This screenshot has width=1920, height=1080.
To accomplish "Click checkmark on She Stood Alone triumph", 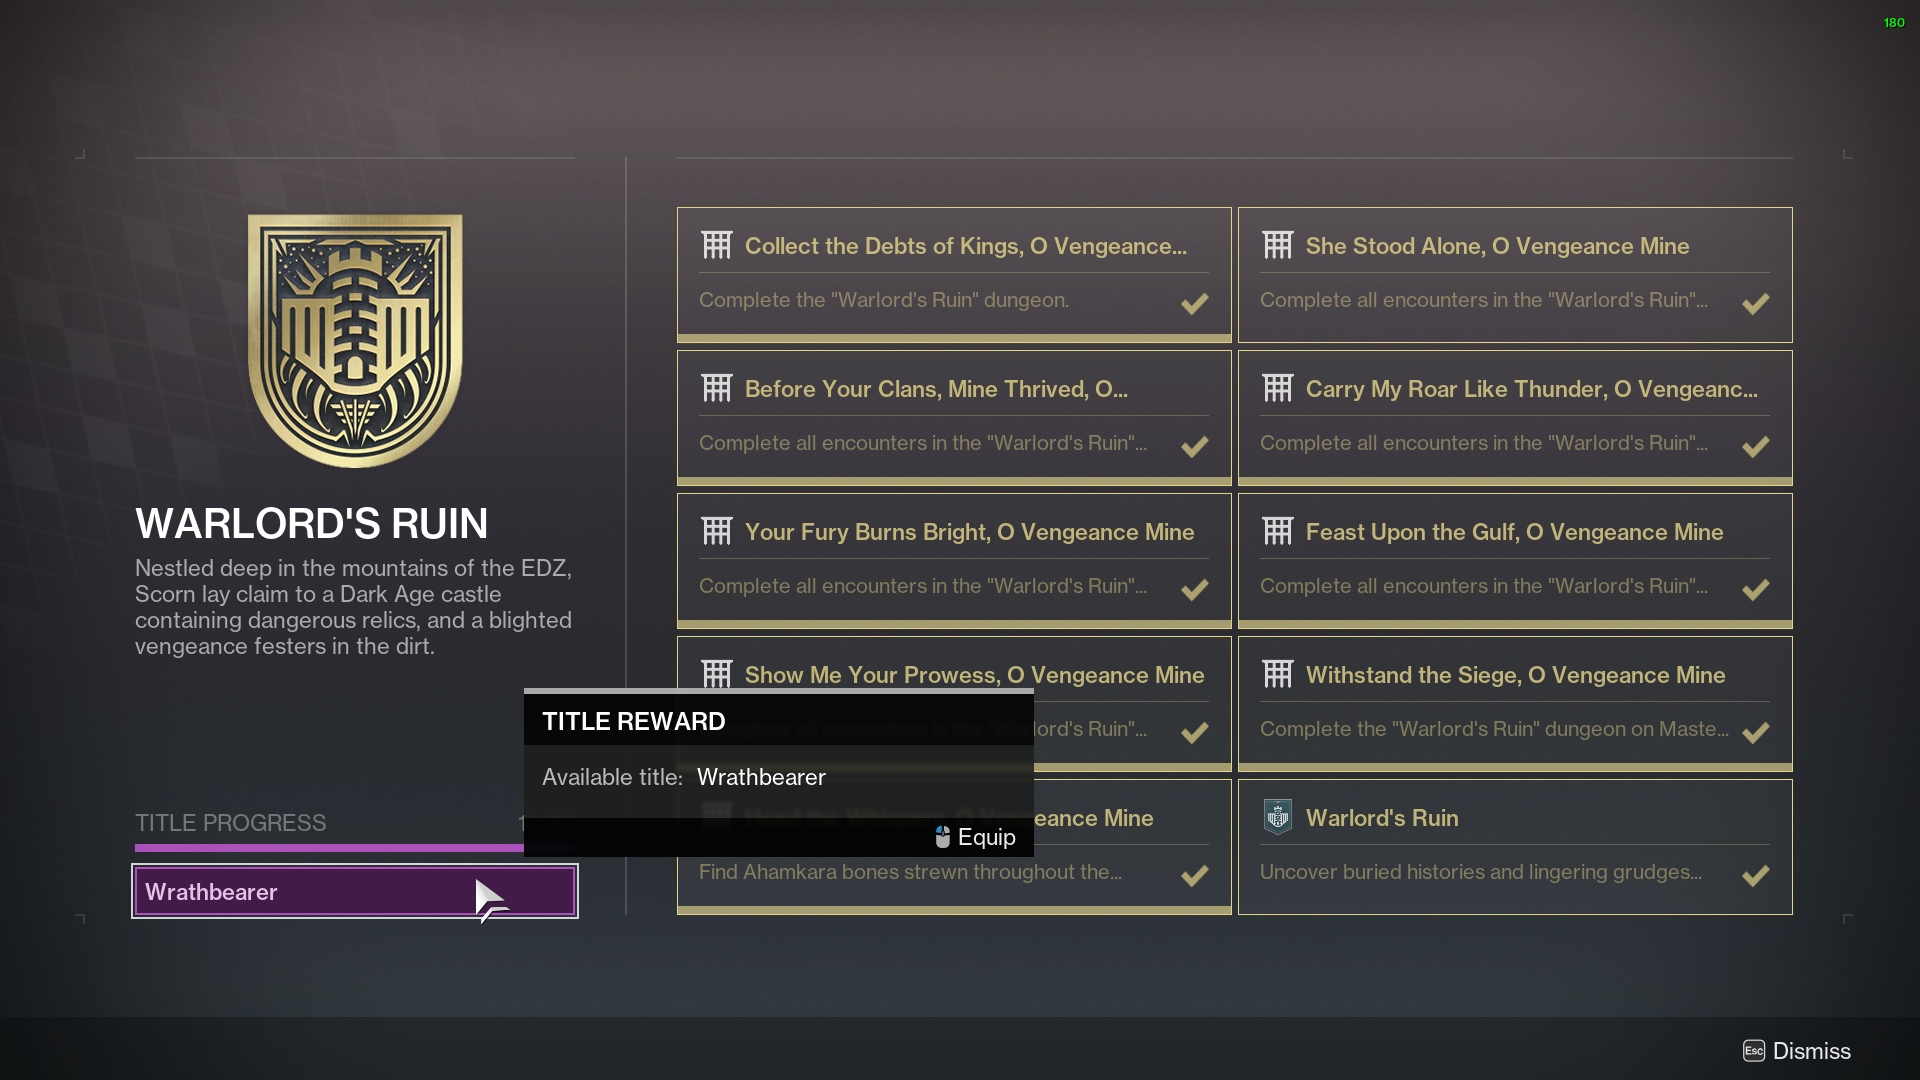I will (x=1755, y=303).
